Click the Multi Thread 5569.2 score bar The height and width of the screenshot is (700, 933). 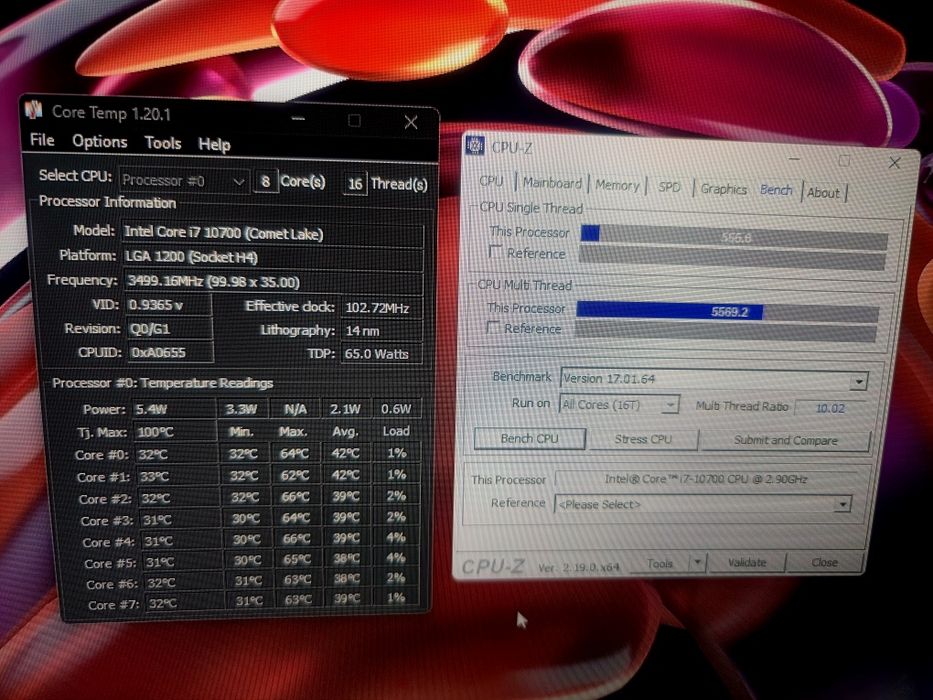click(x=727, y=311)
